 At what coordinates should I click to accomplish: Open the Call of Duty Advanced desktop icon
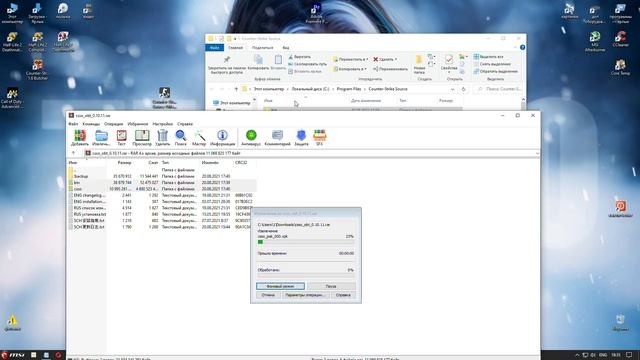[12, 98]
